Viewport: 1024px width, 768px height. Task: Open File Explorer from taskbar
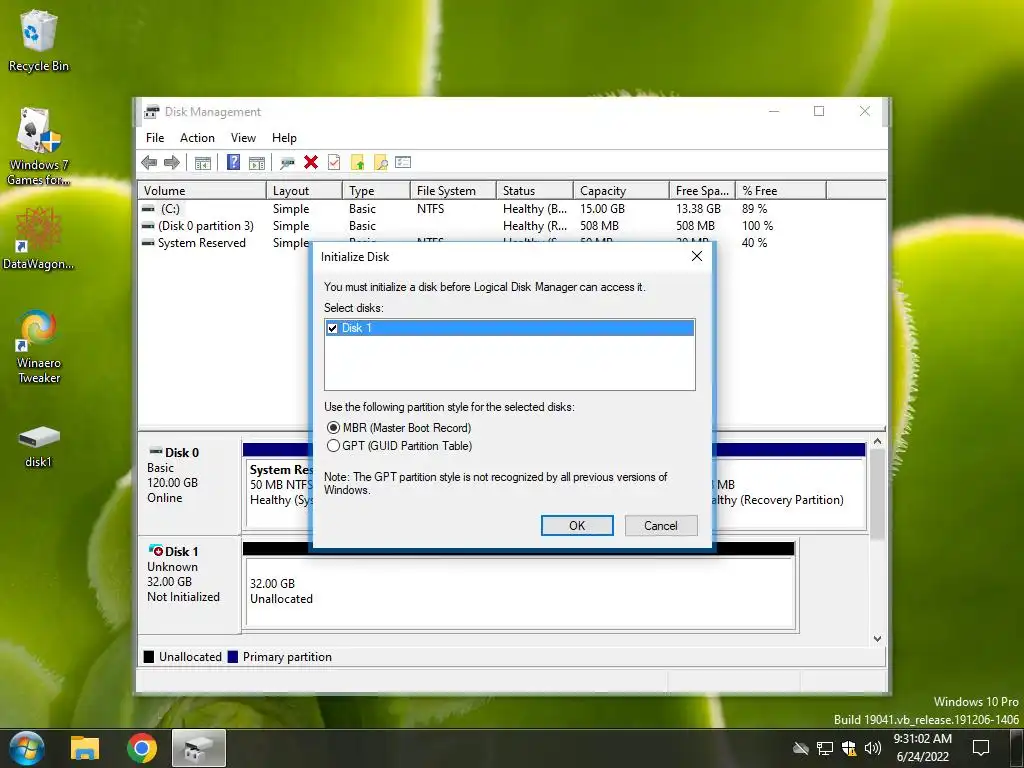85,748
